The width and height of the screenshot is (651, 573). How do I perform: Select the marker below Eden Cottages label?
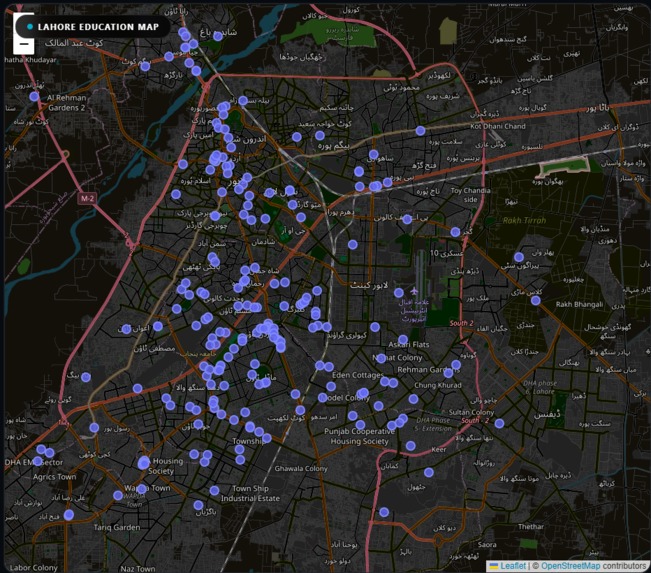pyautogui.click(x=331, y=387)
